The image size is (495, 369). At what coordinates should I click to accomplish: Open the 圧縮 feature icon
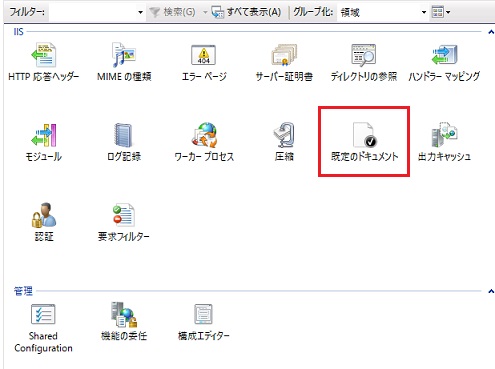[284, 136]
